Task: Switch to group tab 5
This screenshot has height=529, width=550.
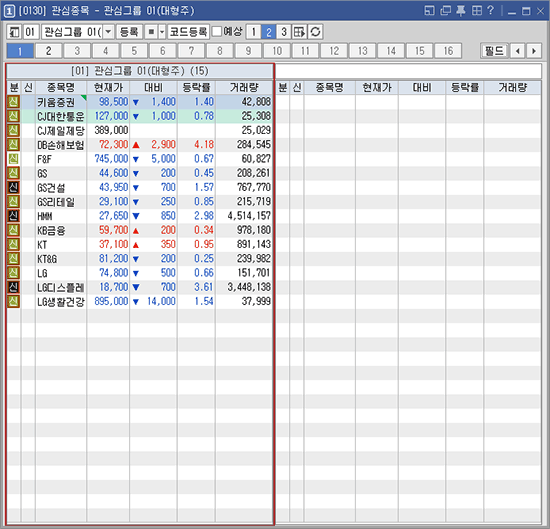Action: coord(134,51)
